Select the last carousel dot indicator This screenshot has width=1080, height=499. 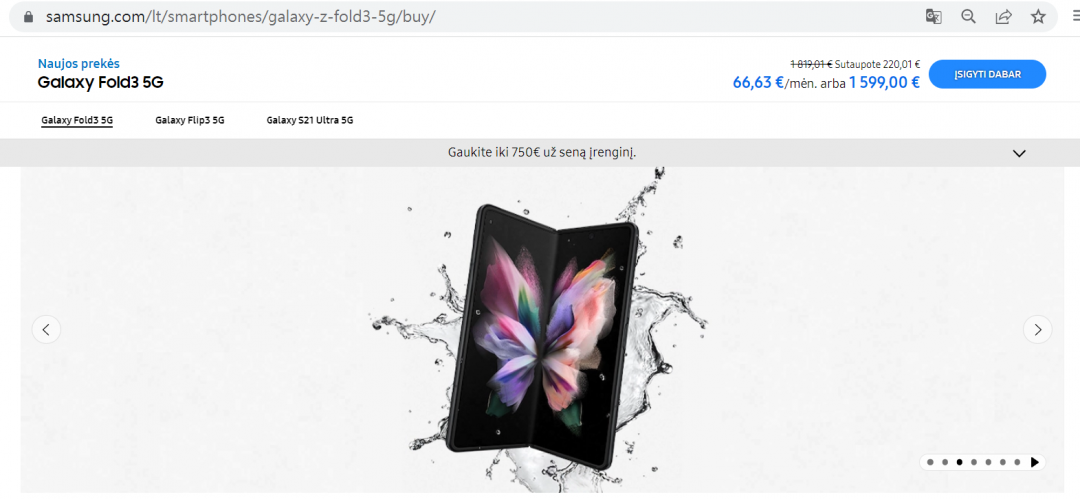click(x=1017, y=462)
